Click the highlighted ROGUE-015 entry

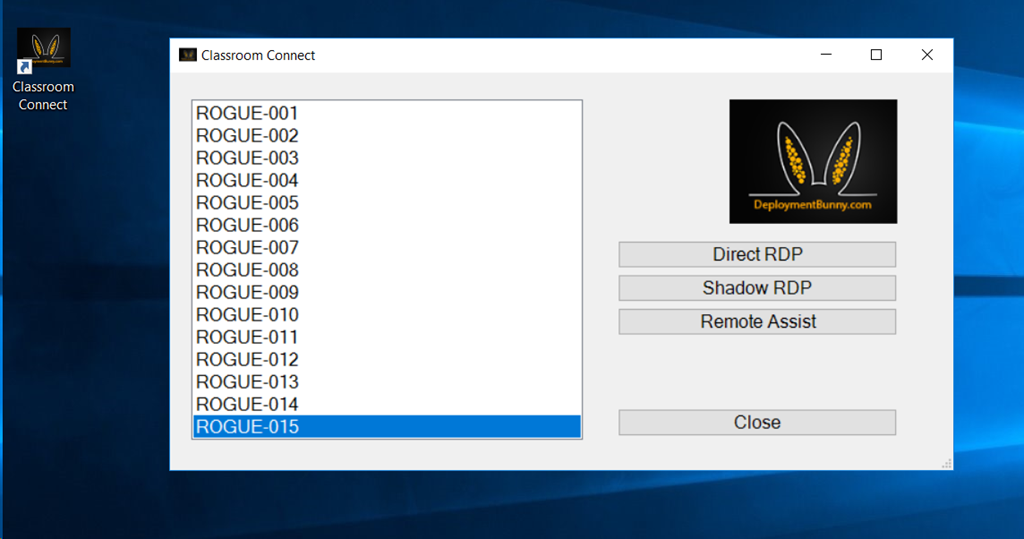tap(247, 427)
